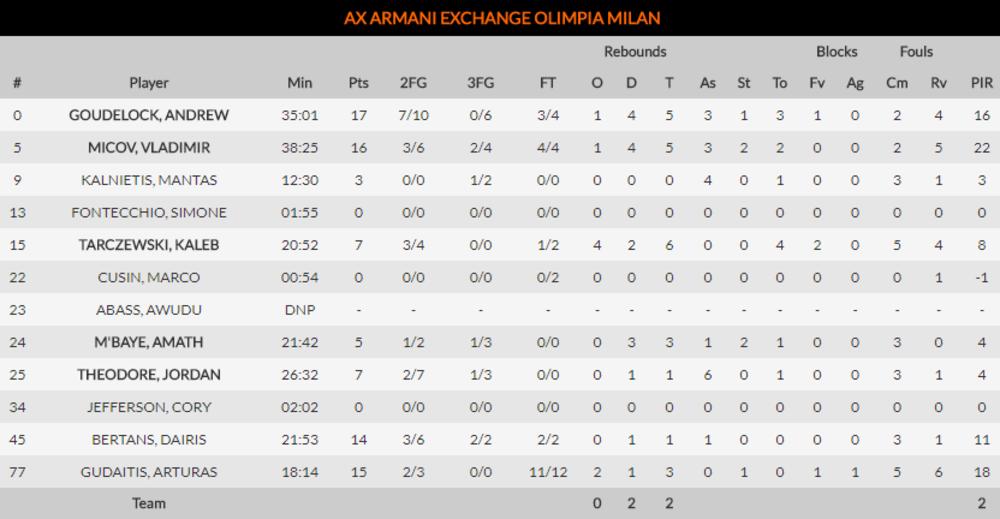Click Theodore, Jordan player link

[x=149, y=375]
